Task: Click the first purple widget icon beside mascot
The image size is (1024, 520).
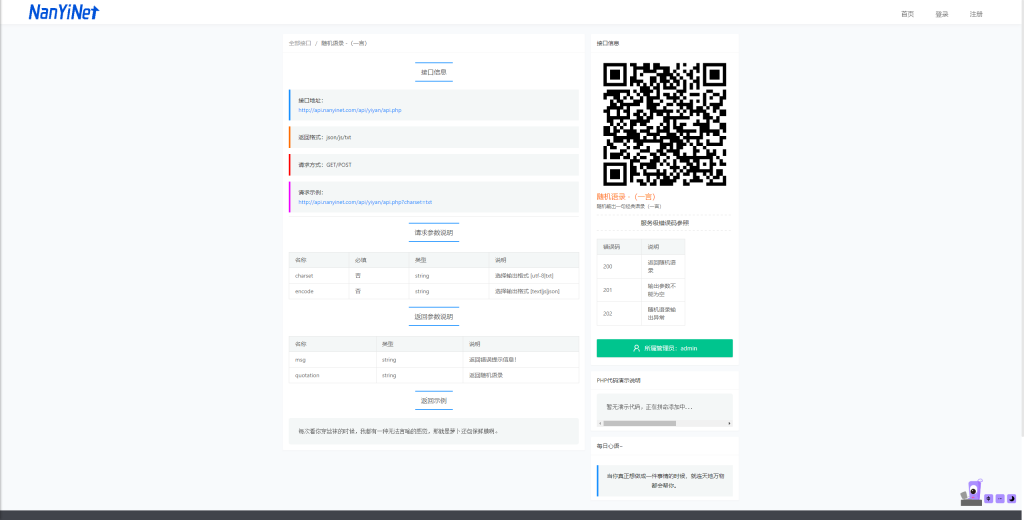Action: tap(988, 498)
